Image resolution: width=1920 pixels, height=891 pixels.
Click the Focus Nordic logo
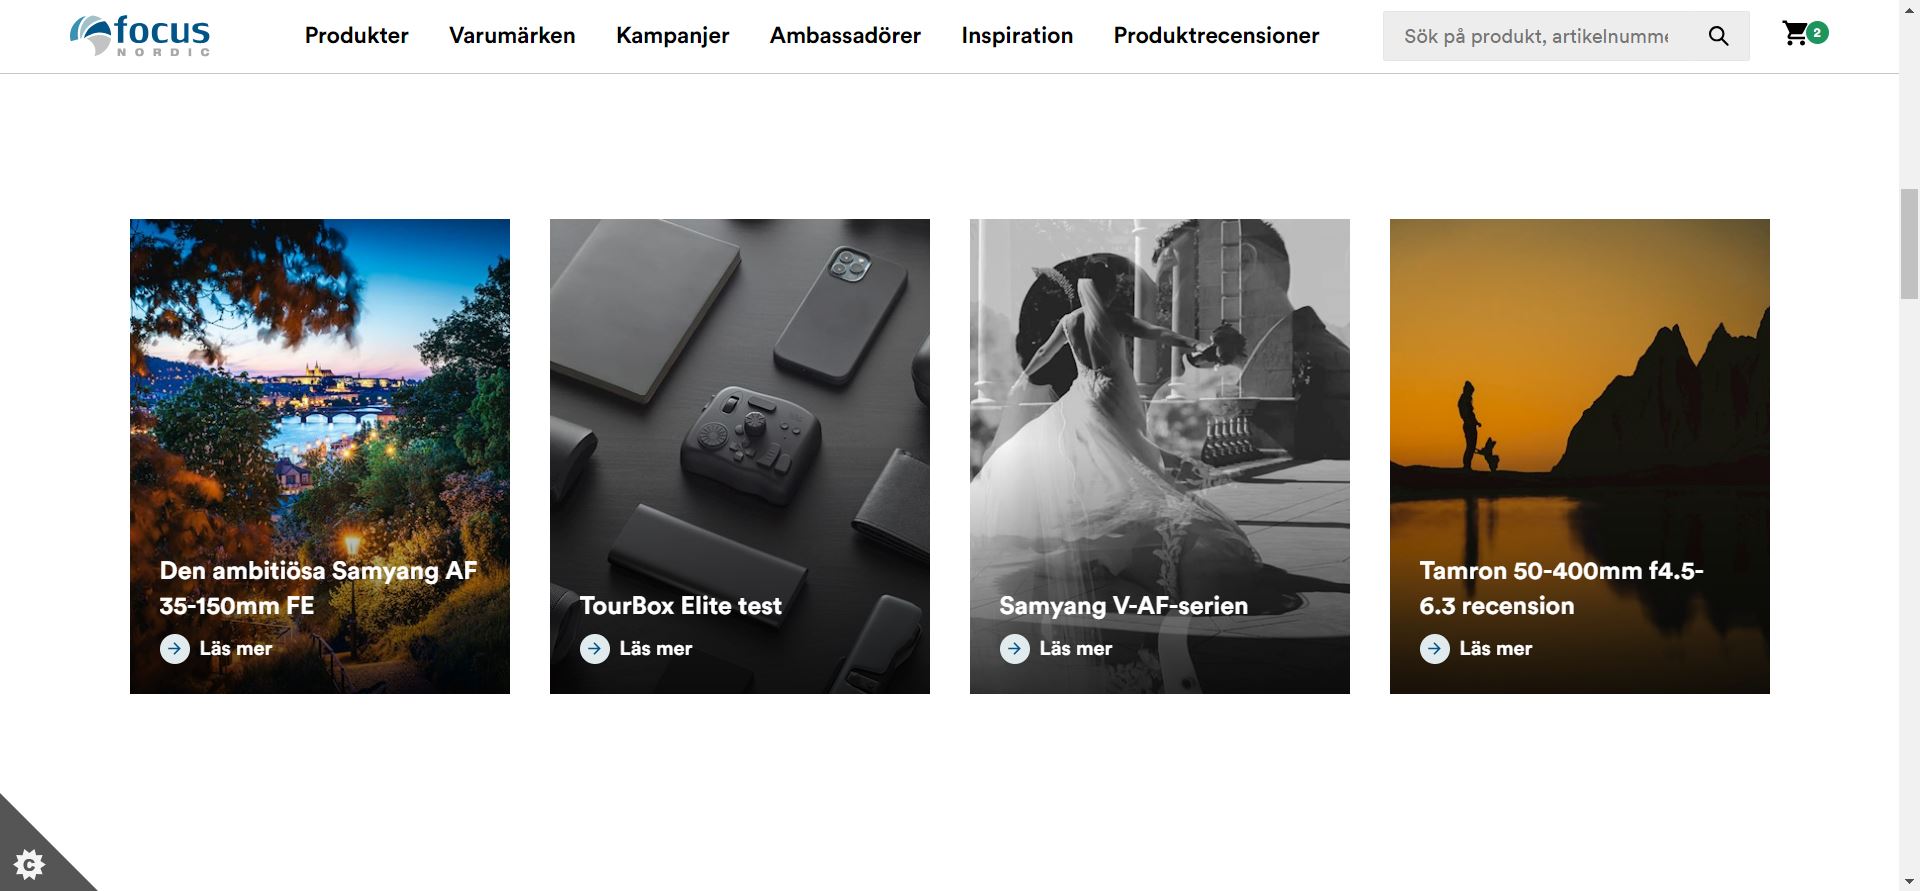[140, 36]
